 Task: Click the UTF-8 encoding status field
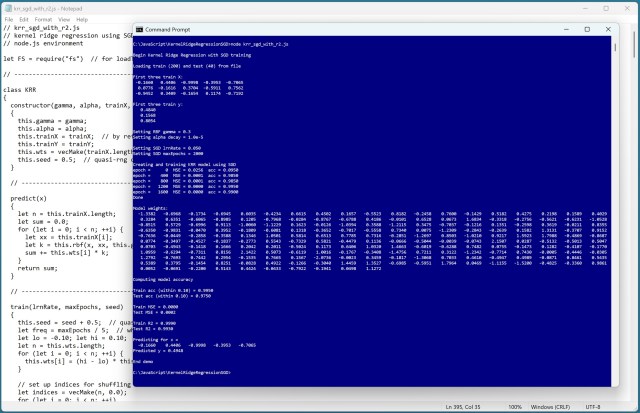point(594,407)
